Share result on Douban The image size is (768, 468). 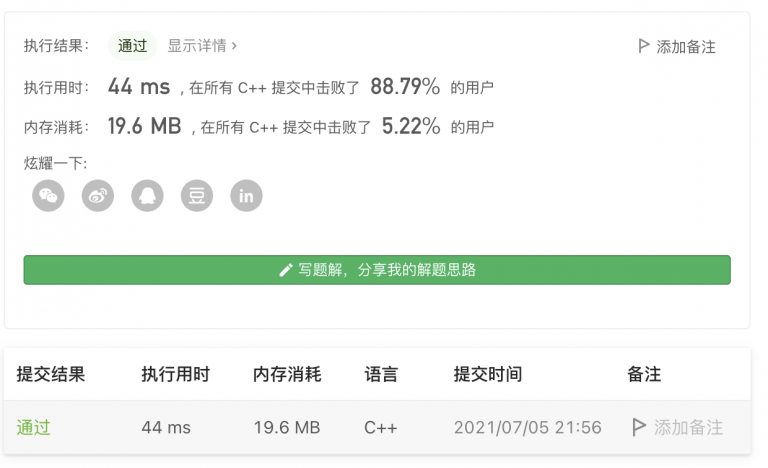[x=197, y=196]
